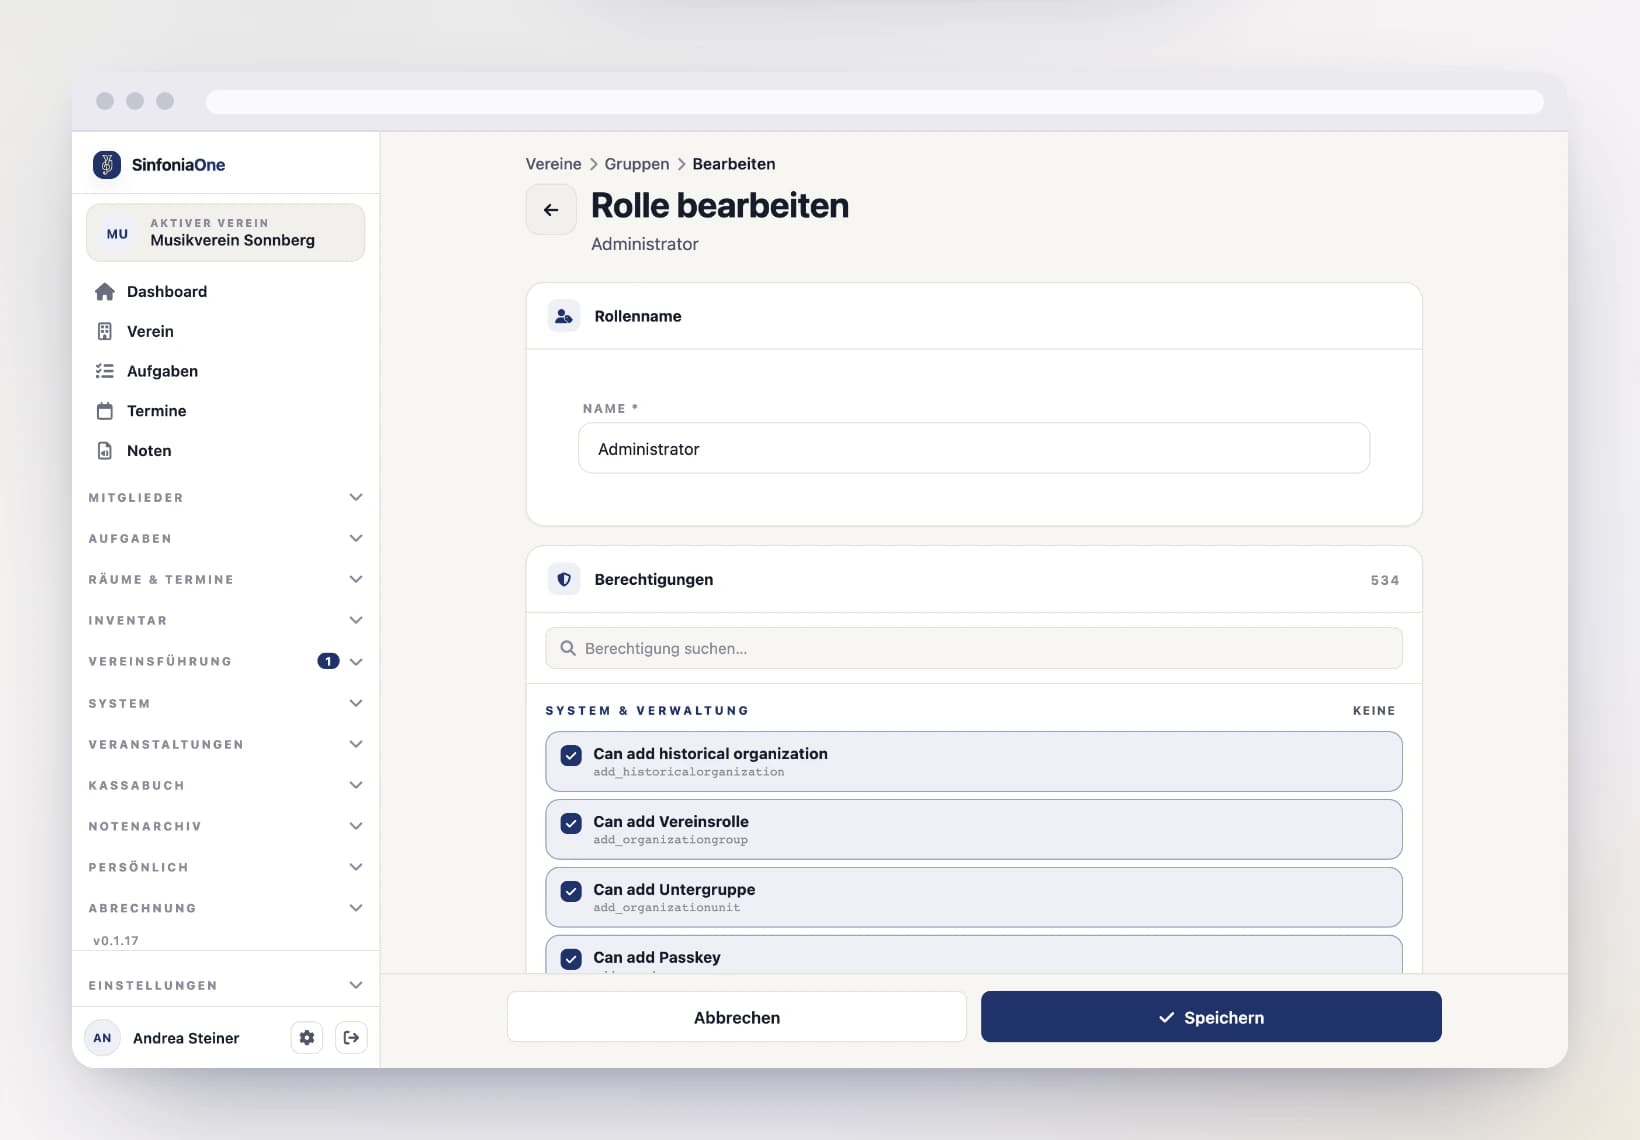
Task: Expand the Einstellungen section
Action: click(226, 985)
